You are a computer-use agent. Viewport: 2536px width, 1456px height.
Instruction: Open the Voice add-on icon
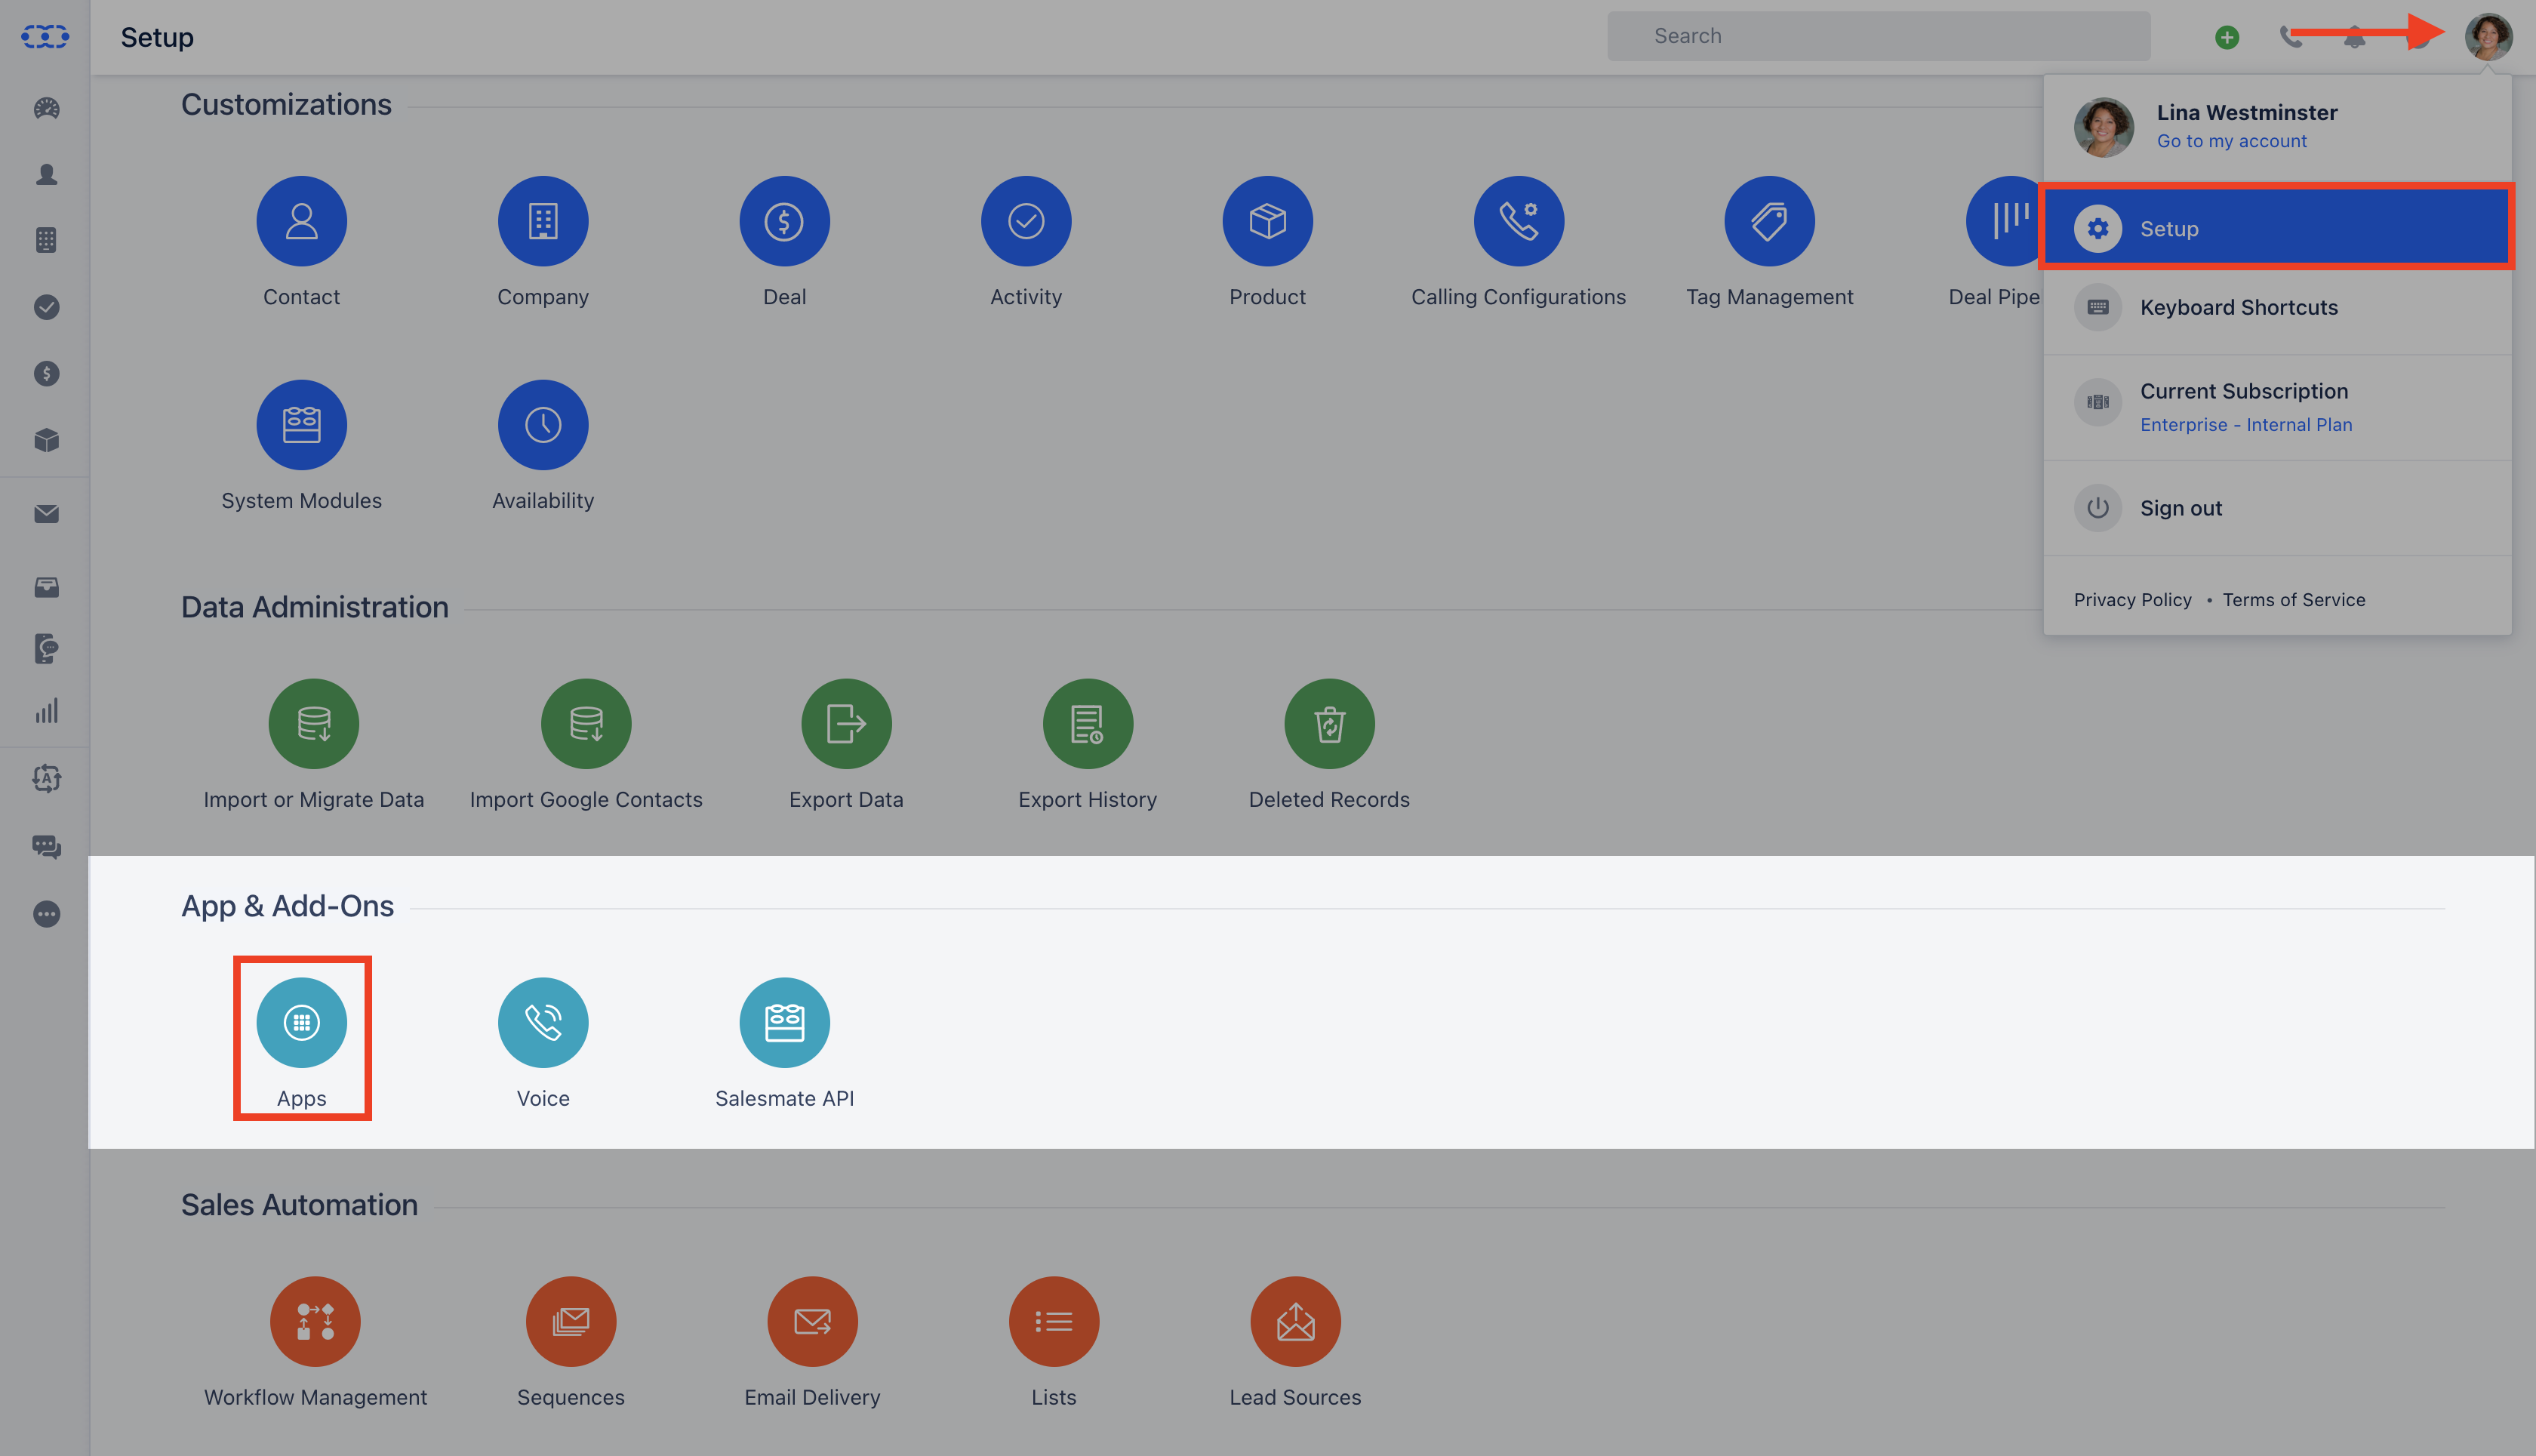pyautogui.click(x=543, y=1022)
